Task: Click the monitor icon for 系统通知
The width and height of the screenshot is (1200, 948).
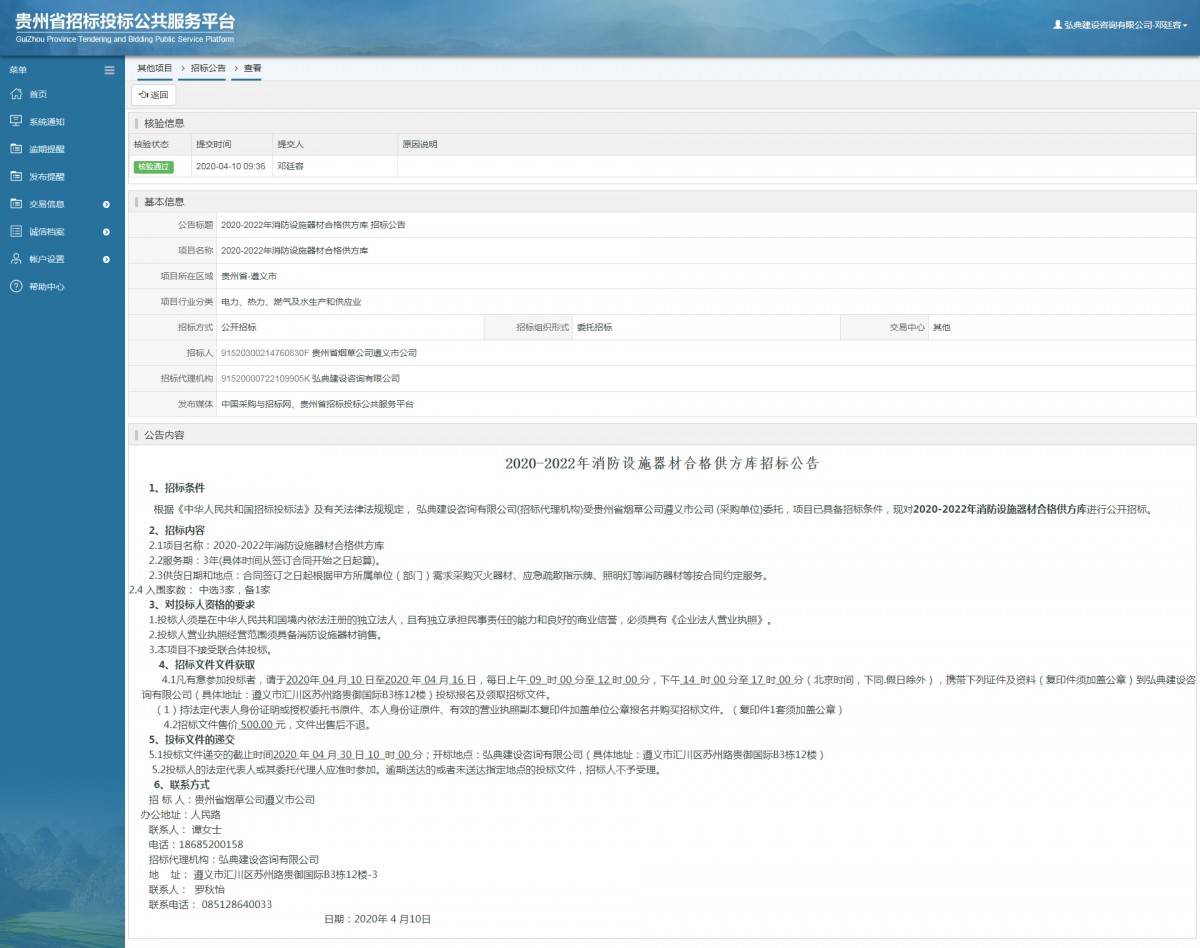Action: [x=15, y=121]
